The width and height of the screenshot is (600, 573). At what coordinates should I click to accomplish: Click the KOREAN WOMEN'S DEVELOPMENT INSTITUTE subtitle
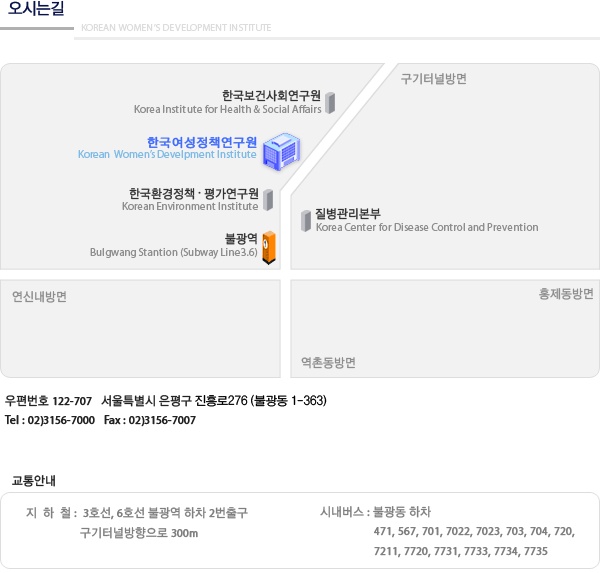pyautogui.click(x=176, y=28)
